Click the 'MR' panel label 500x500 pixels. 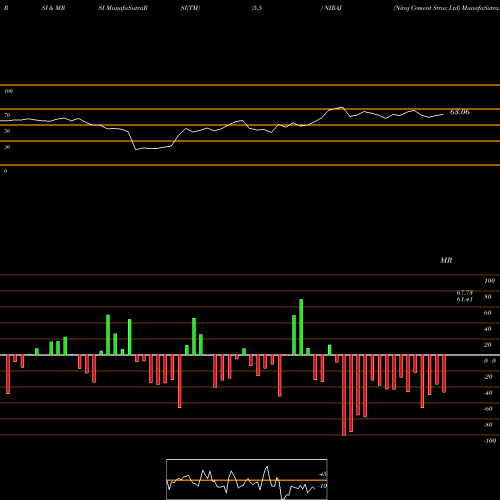[x=446, y=260]
